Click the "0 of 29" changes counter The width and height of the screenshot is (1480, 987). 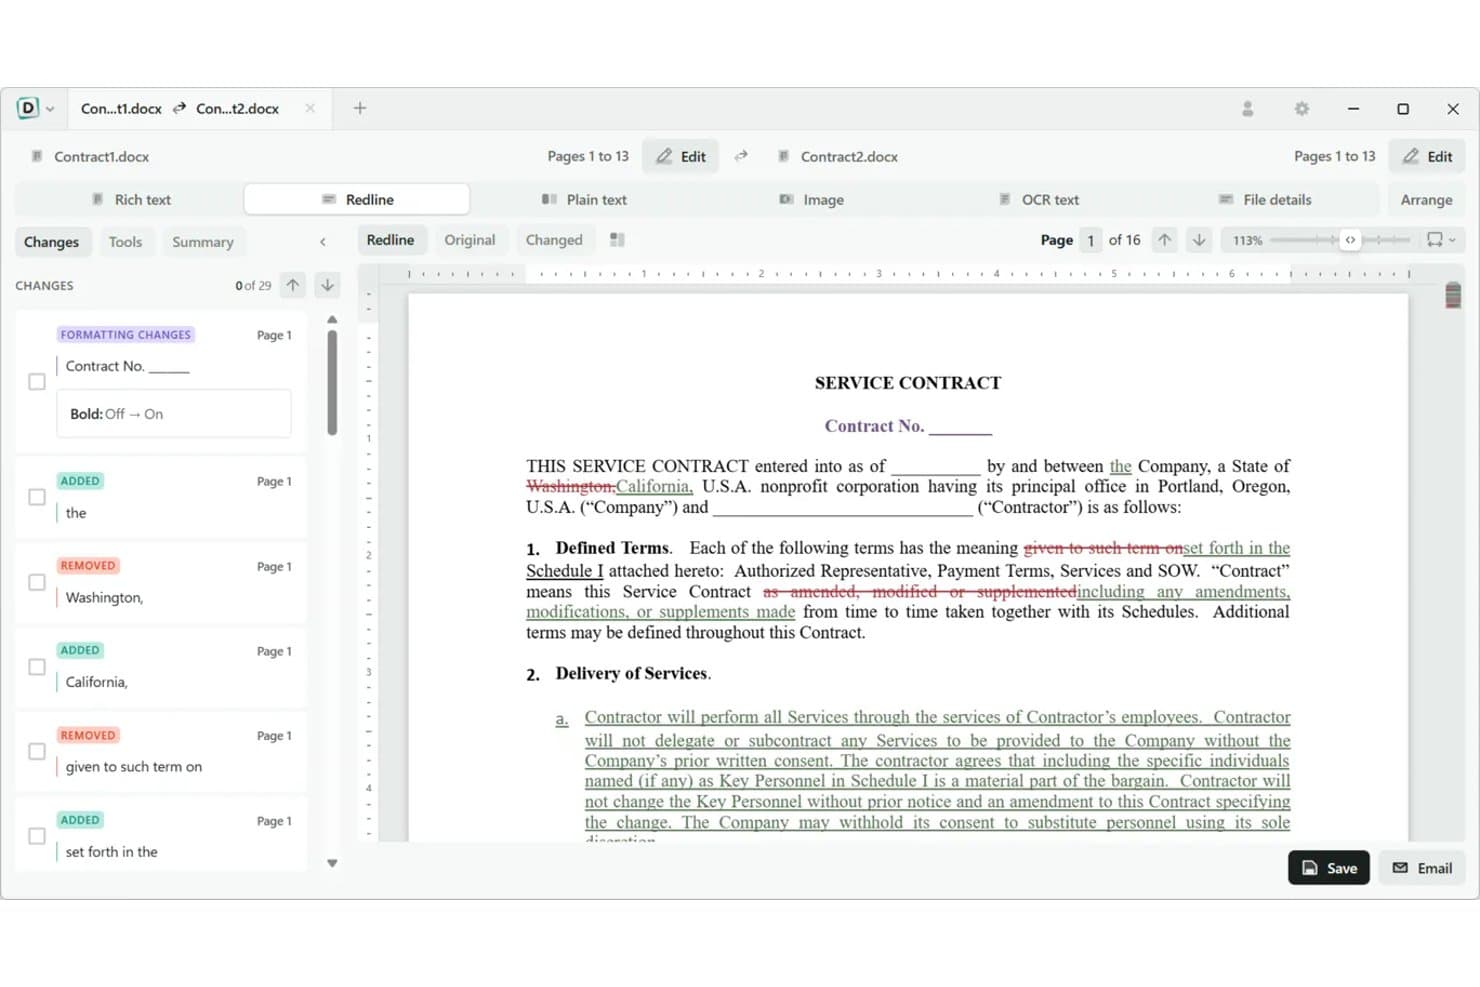pyautogui.click(x=253, y=285)
